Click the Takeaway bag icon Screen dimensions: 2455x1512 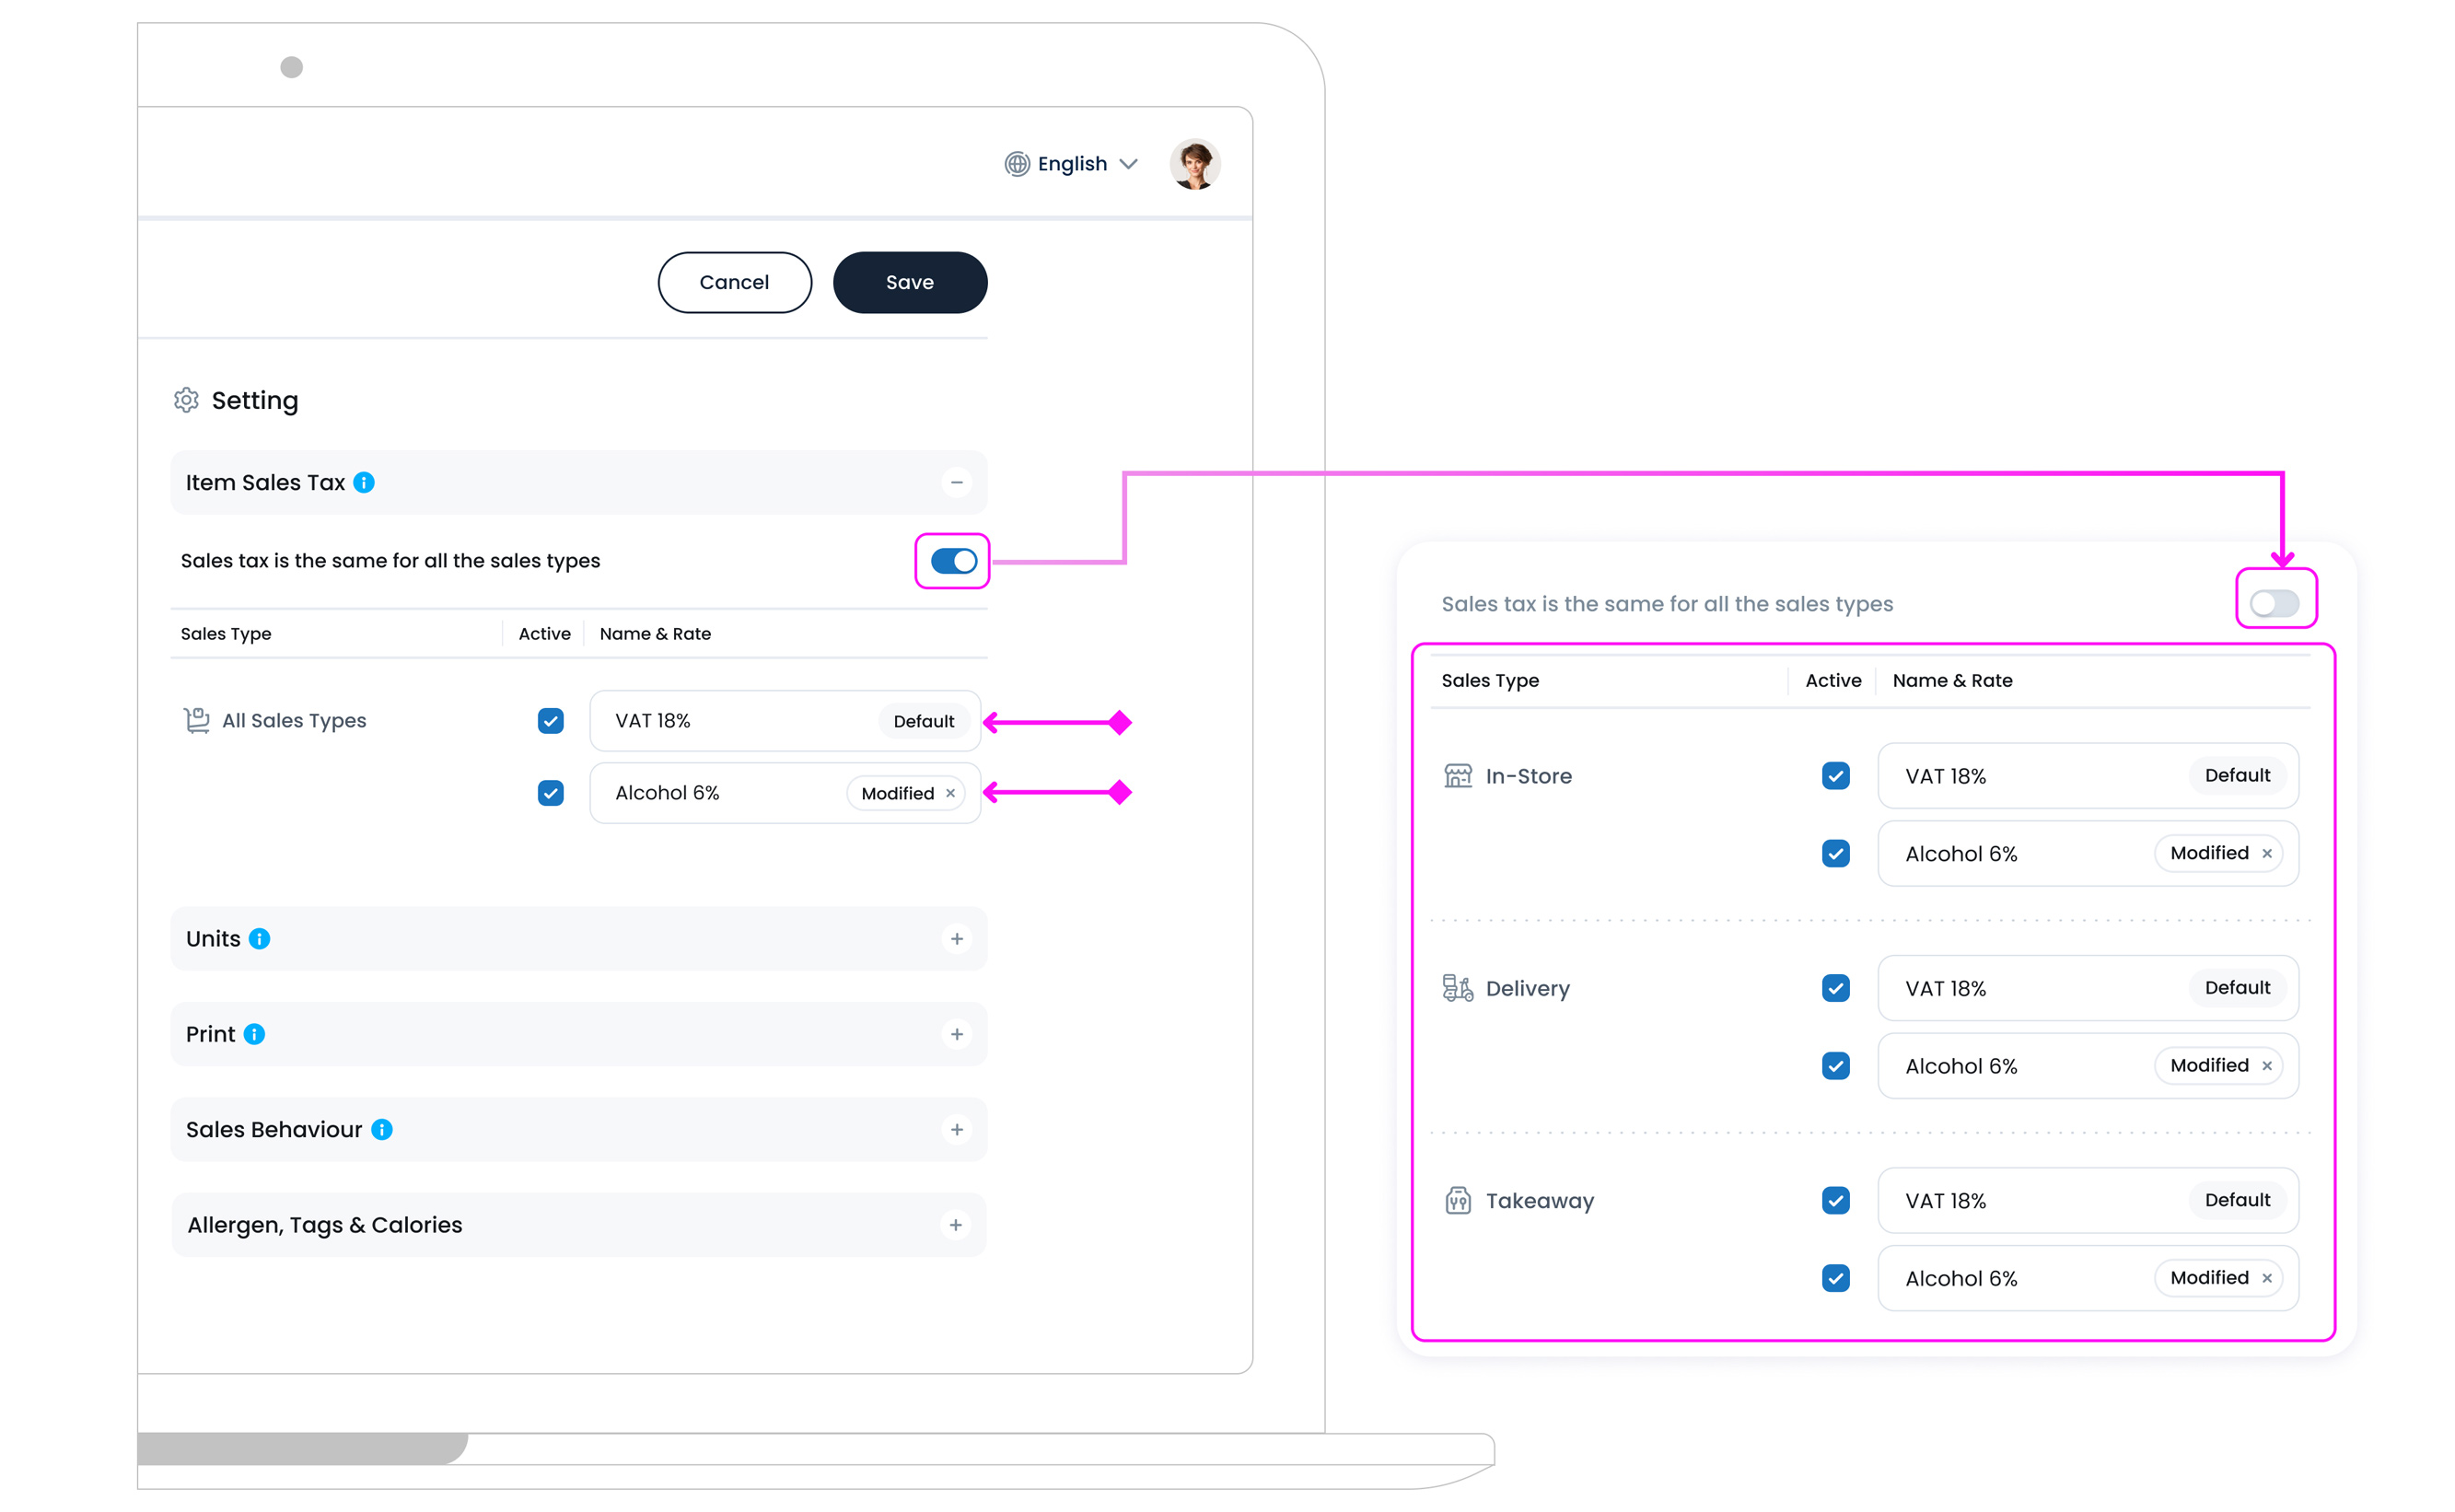click(x=1457, y=1200)
